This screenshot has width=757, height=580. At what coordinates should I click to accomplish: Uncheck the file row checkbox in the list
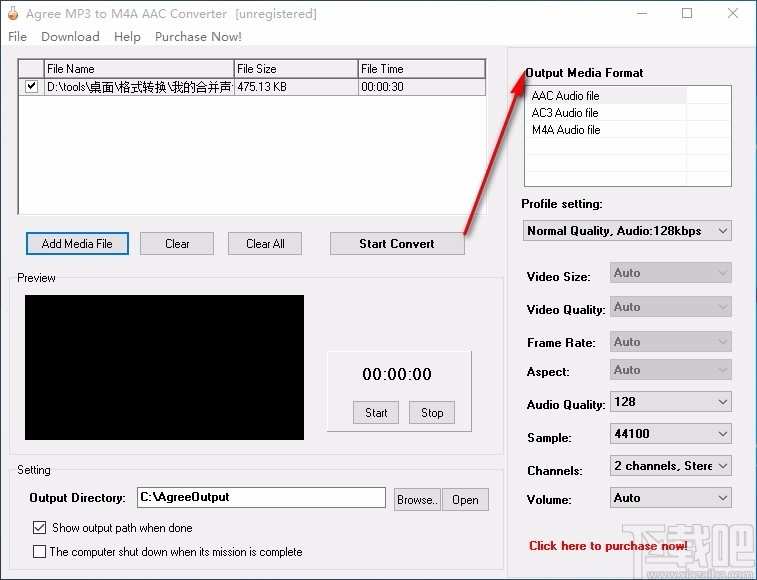(31, 86)
